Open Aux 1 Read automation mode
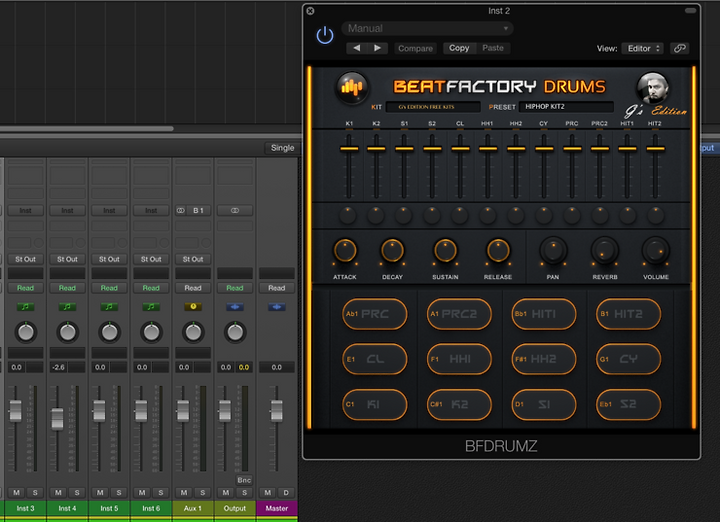The height and width of the screenshot is (522, 720). 193,288
